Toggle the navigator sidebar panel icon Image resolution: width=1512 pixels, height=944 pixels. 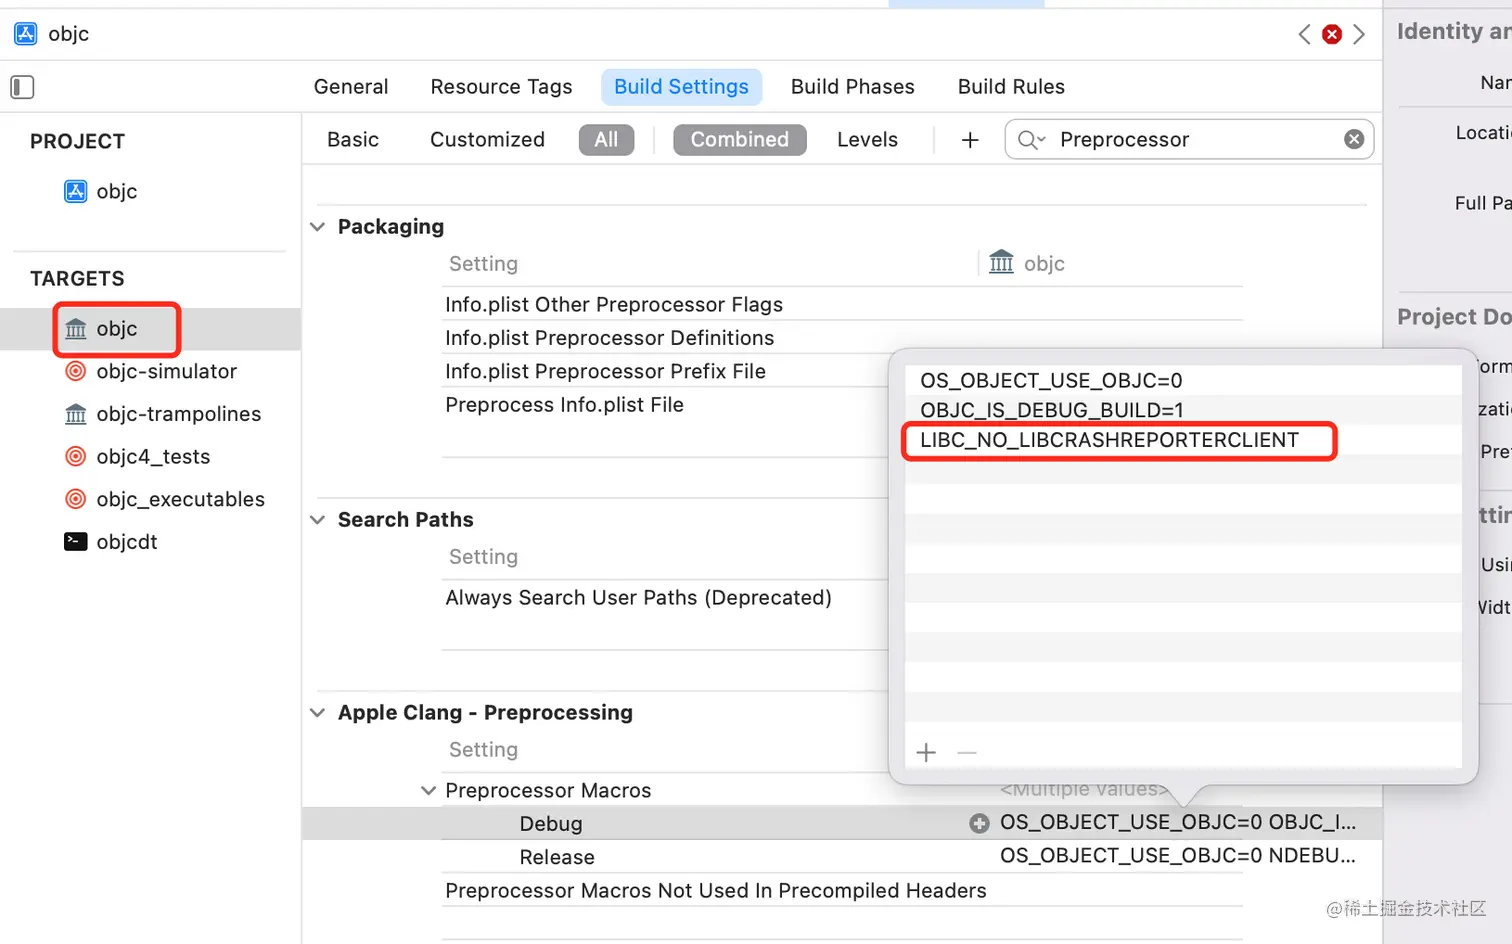coord(22,87)
